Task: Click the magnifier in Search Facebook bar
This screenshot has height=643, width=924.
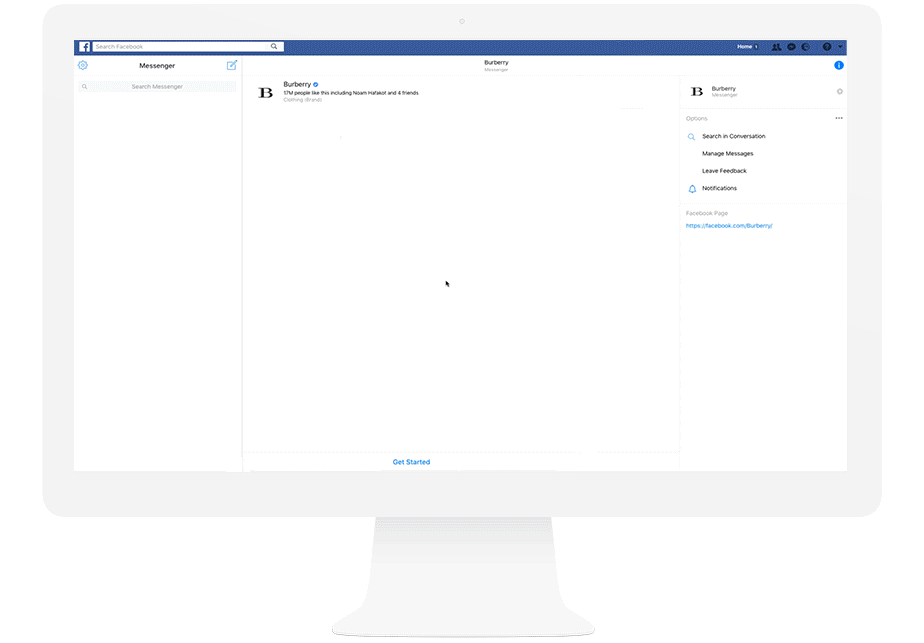Action: pos(274,47)
